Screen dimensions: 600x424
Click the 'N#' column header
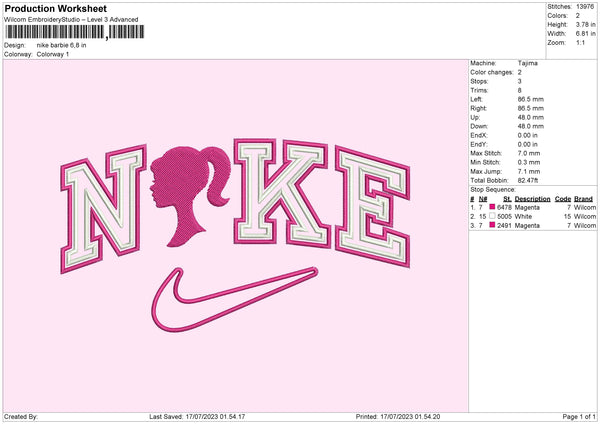tap(483, 199)
